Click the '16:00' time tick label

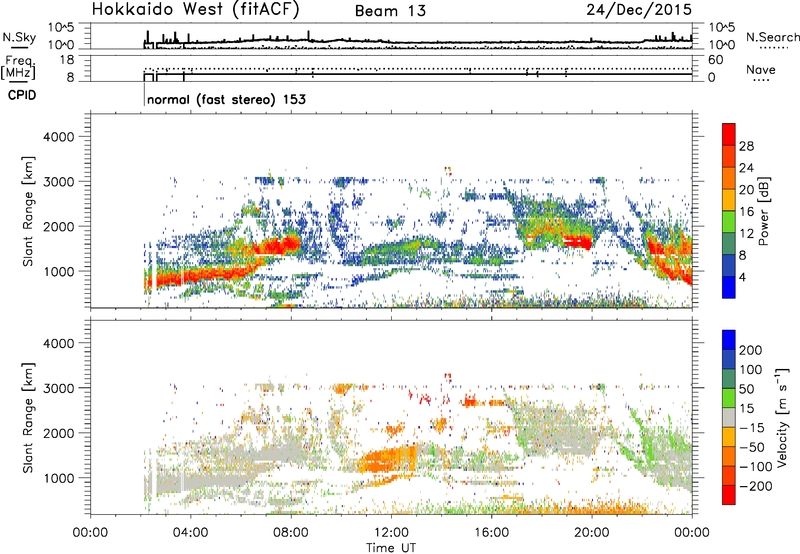coord(491,533)
